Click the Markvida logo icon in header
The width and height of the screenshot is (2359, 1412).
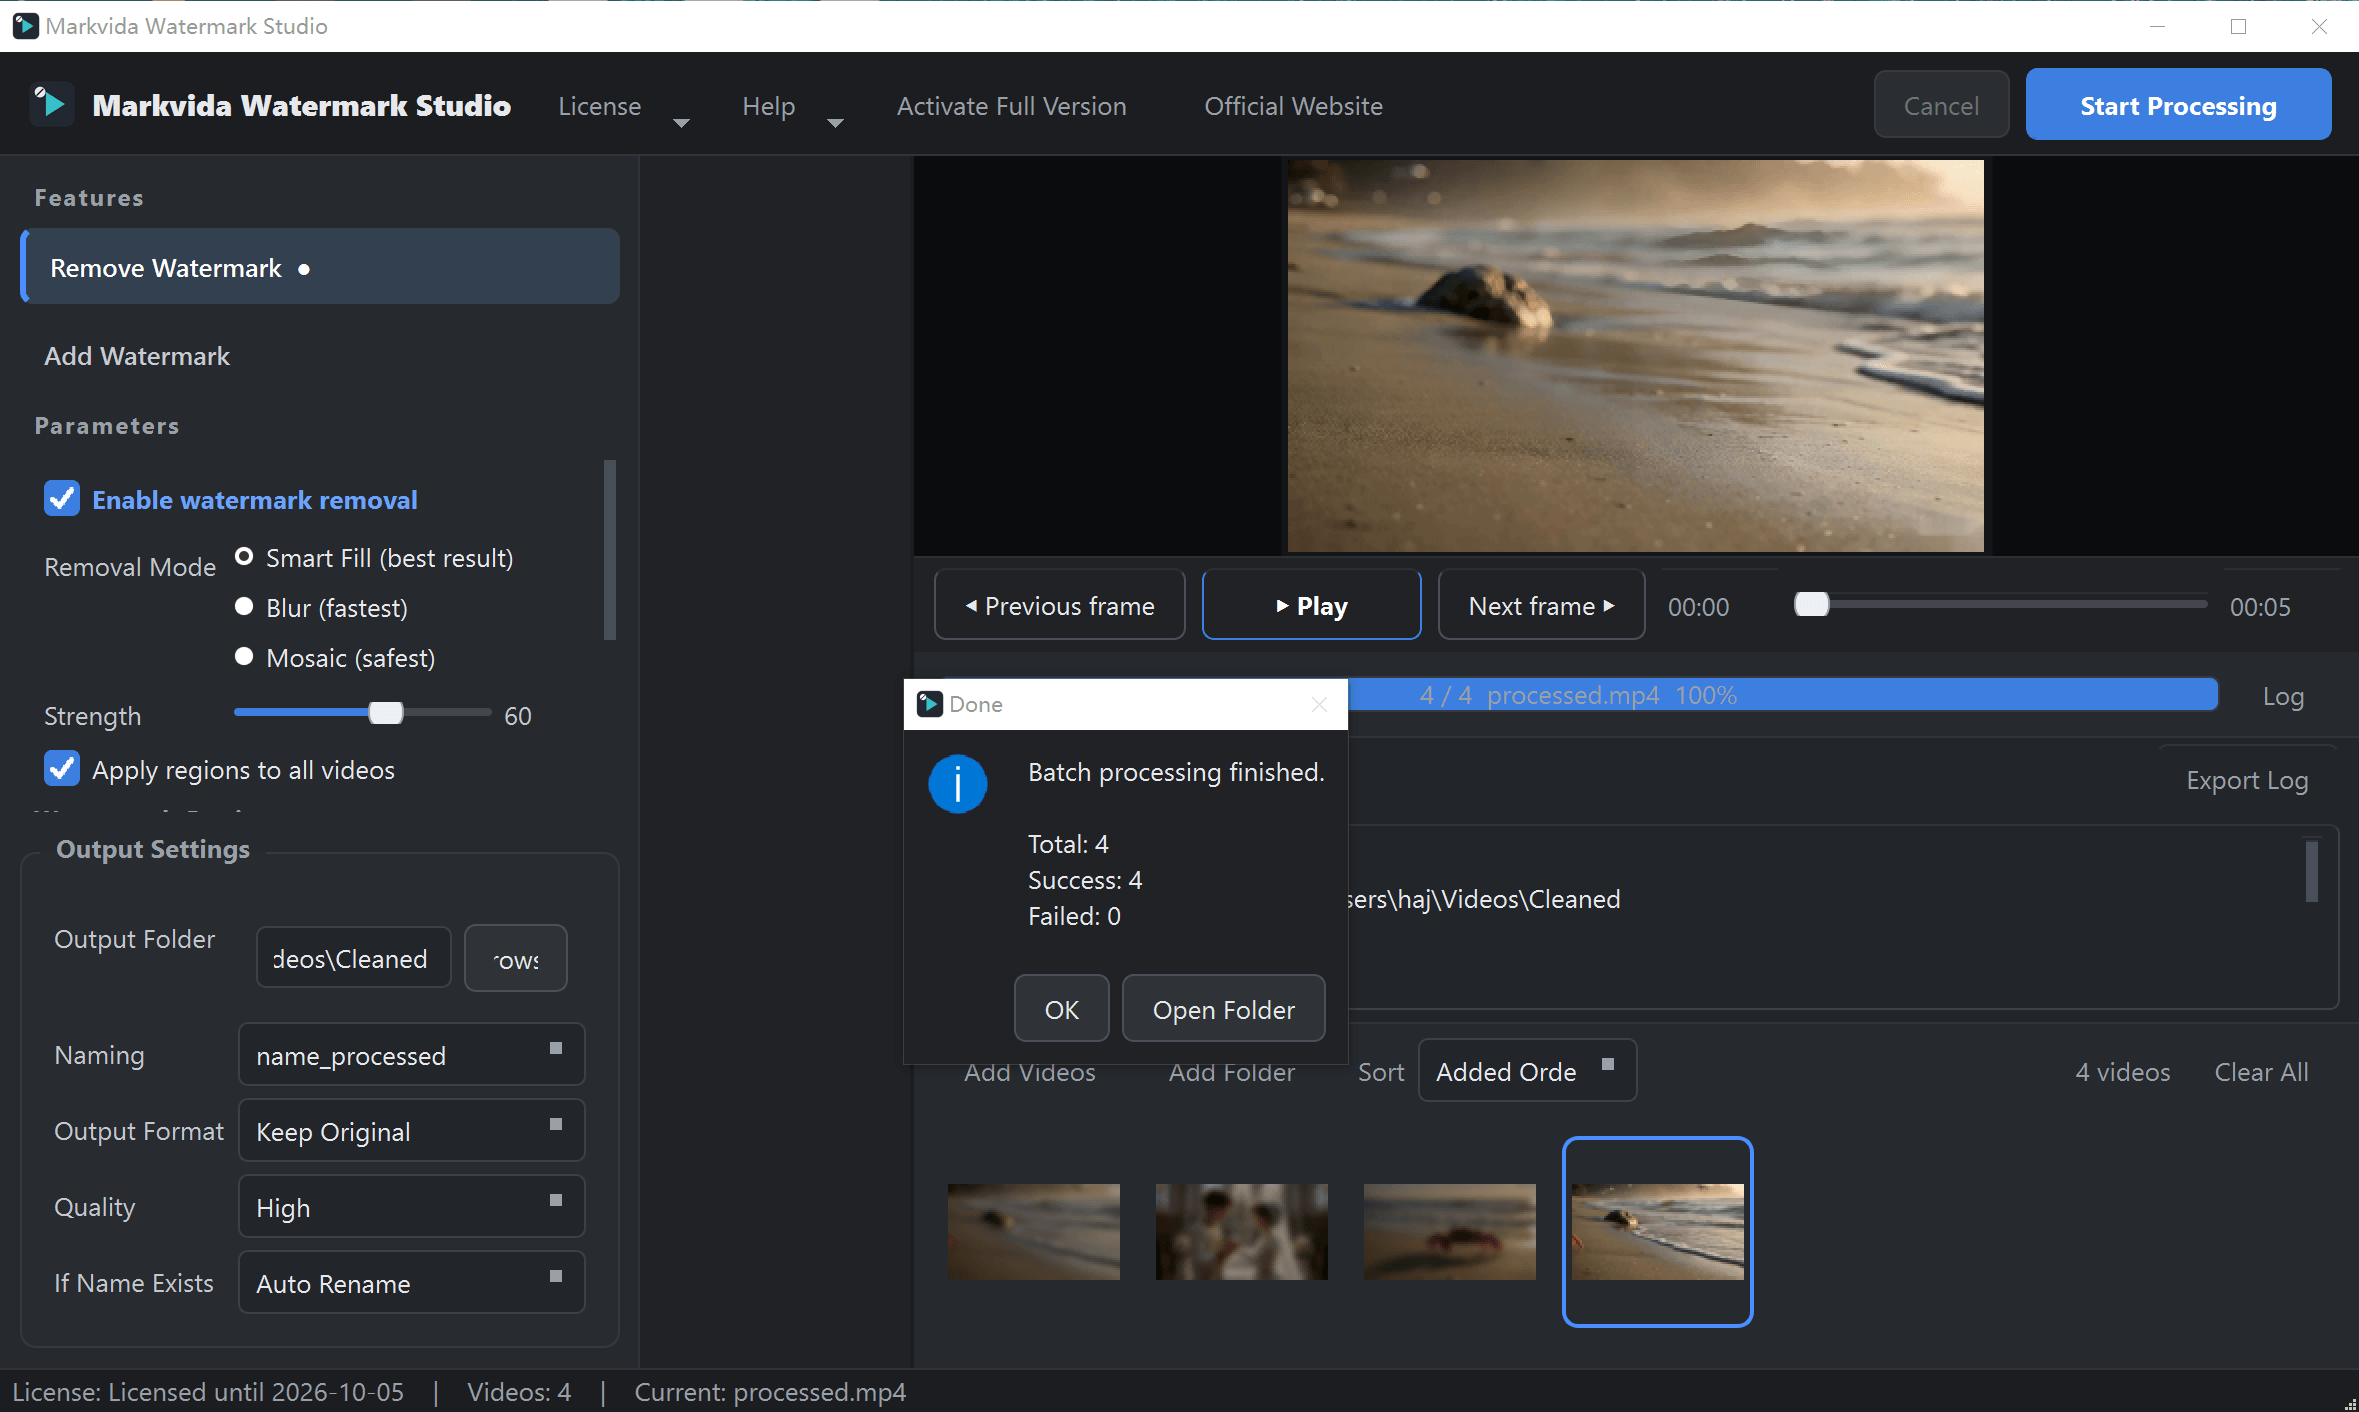click(50, 104)
